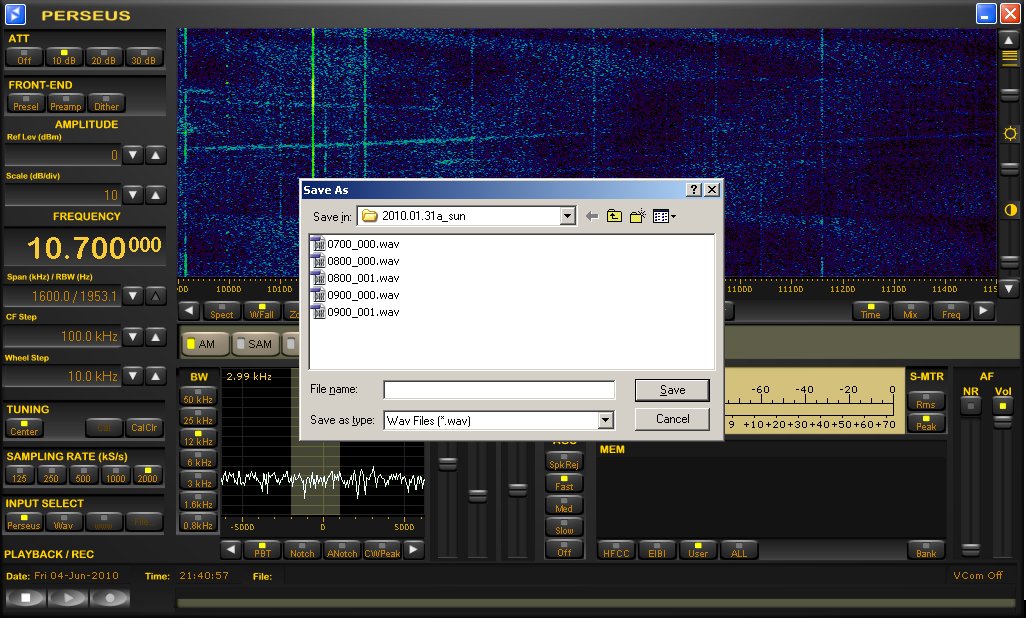Select the Freq display option
The image size is (1026, 618).
point(951,311)
